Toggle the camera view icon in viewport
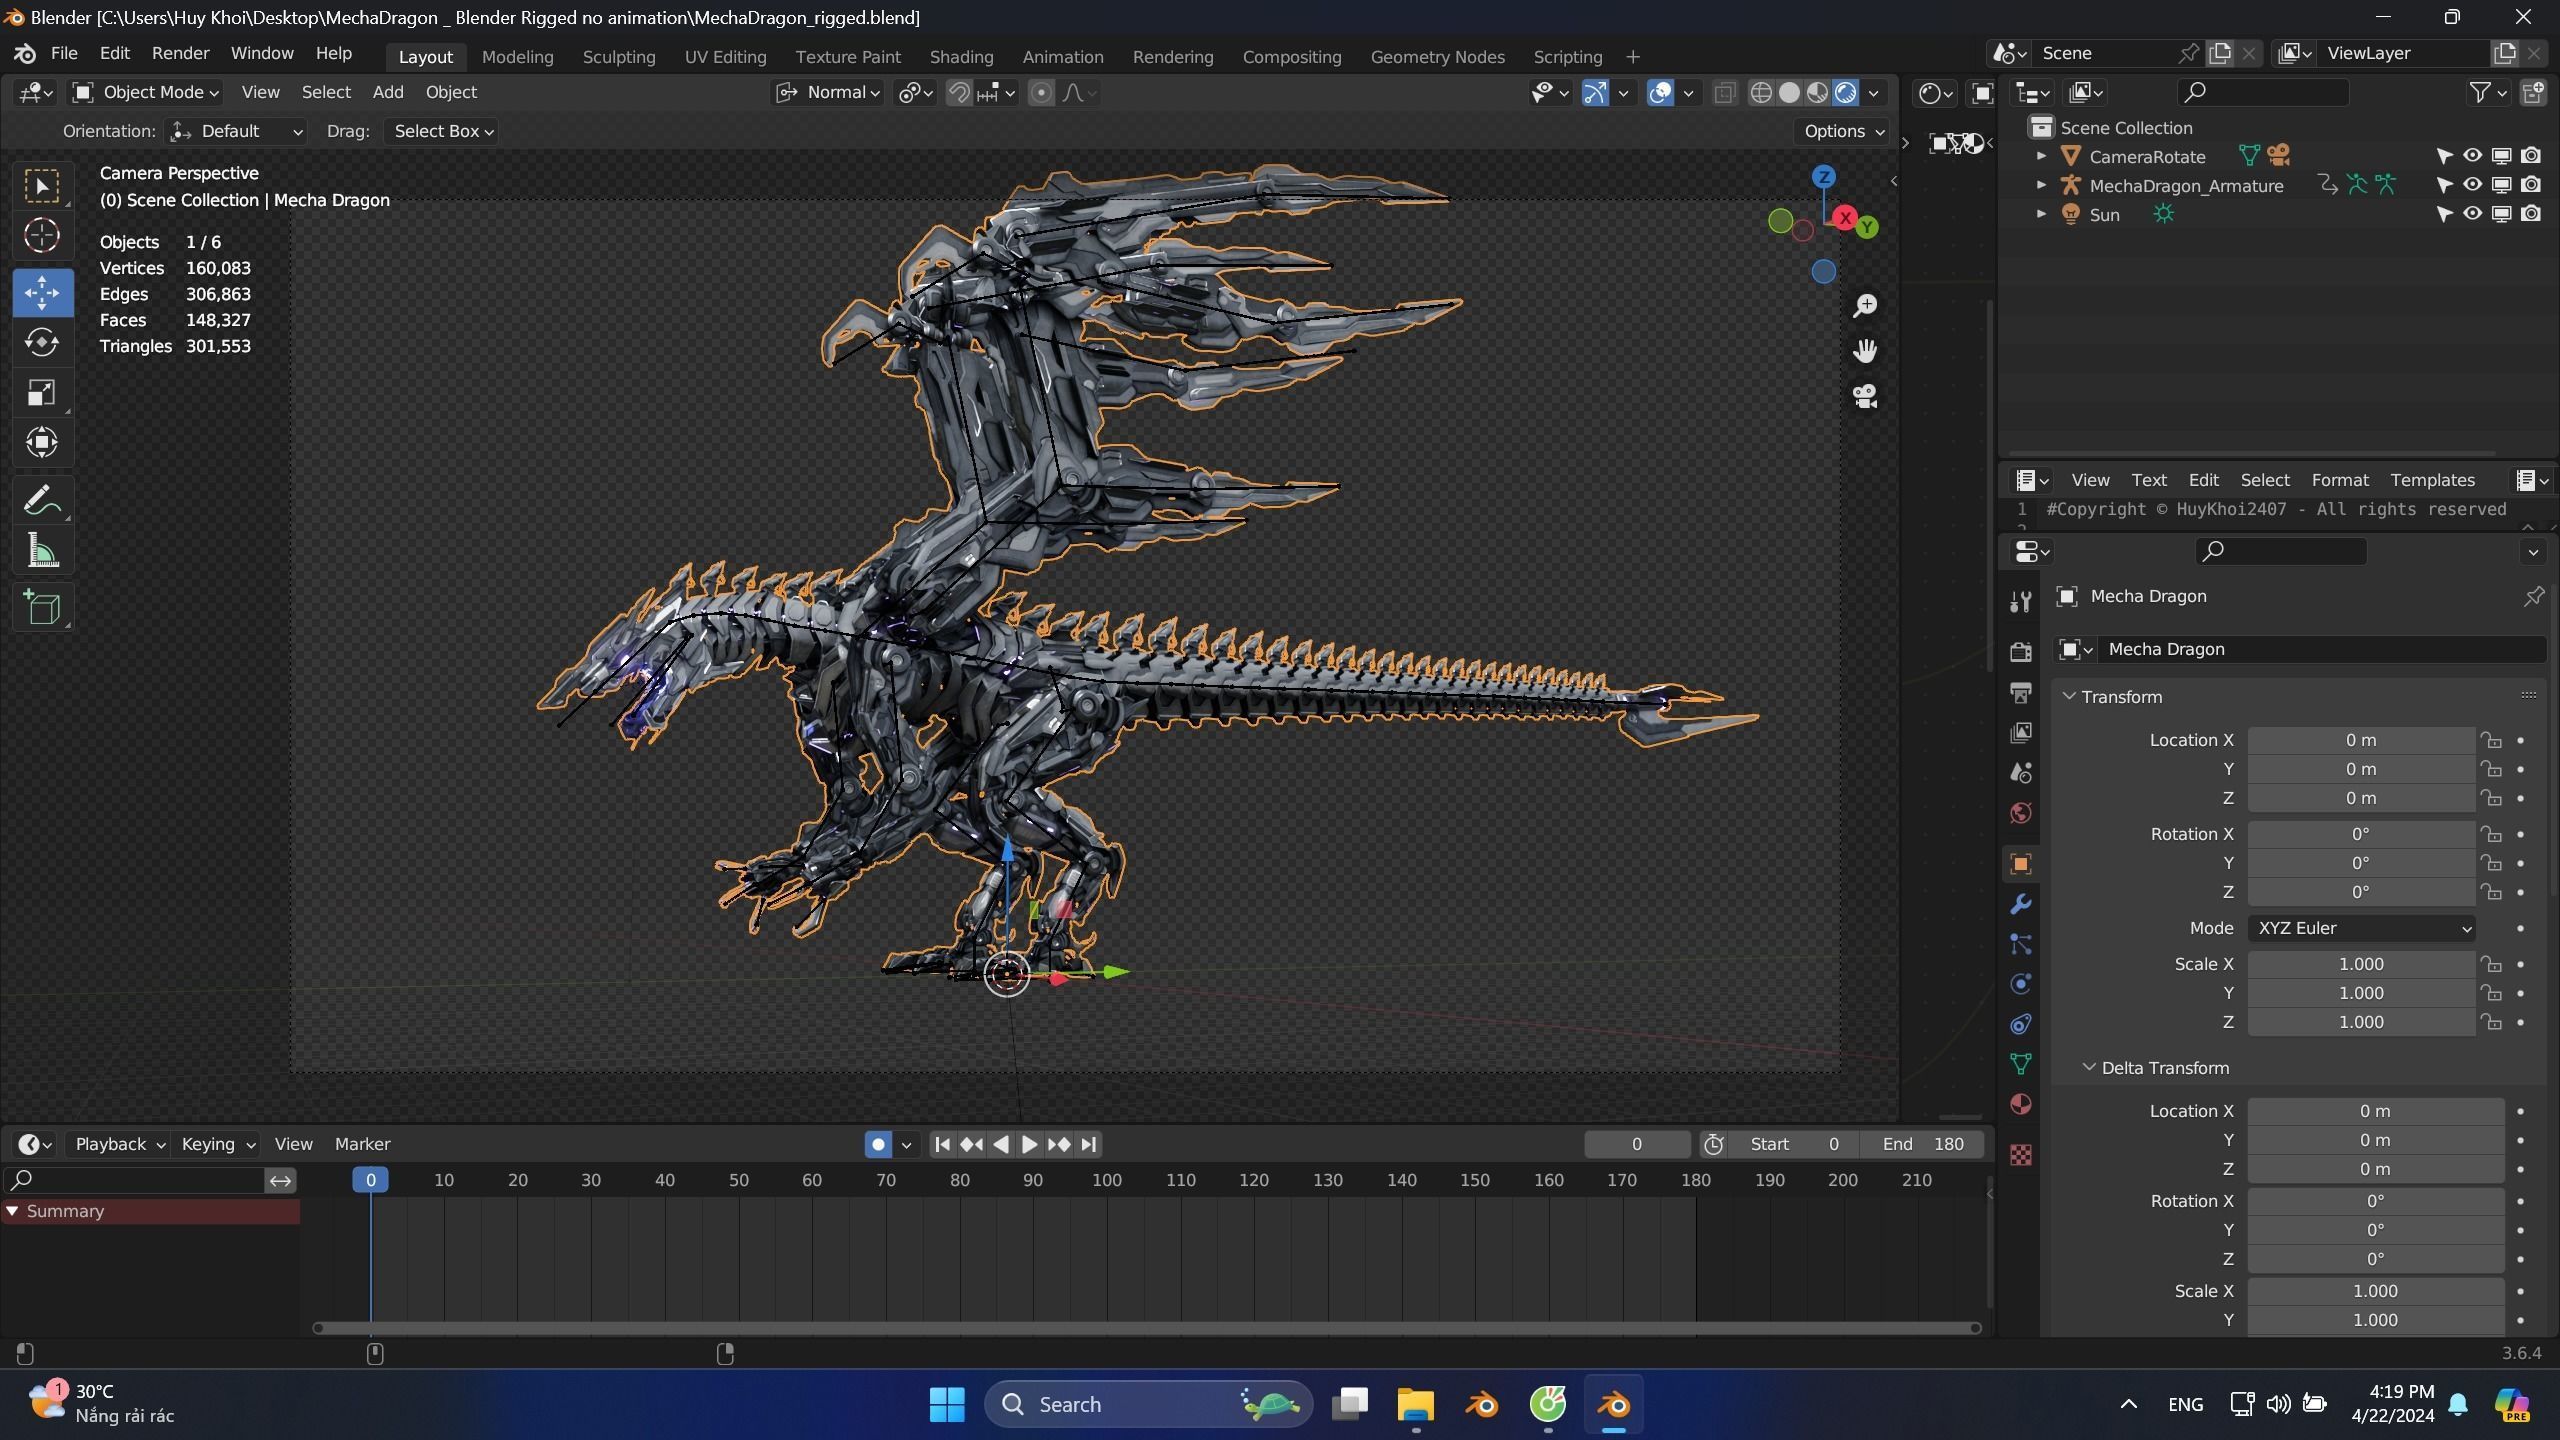This screenshot has height=1440, width=2560. [x=1865, y=396]
